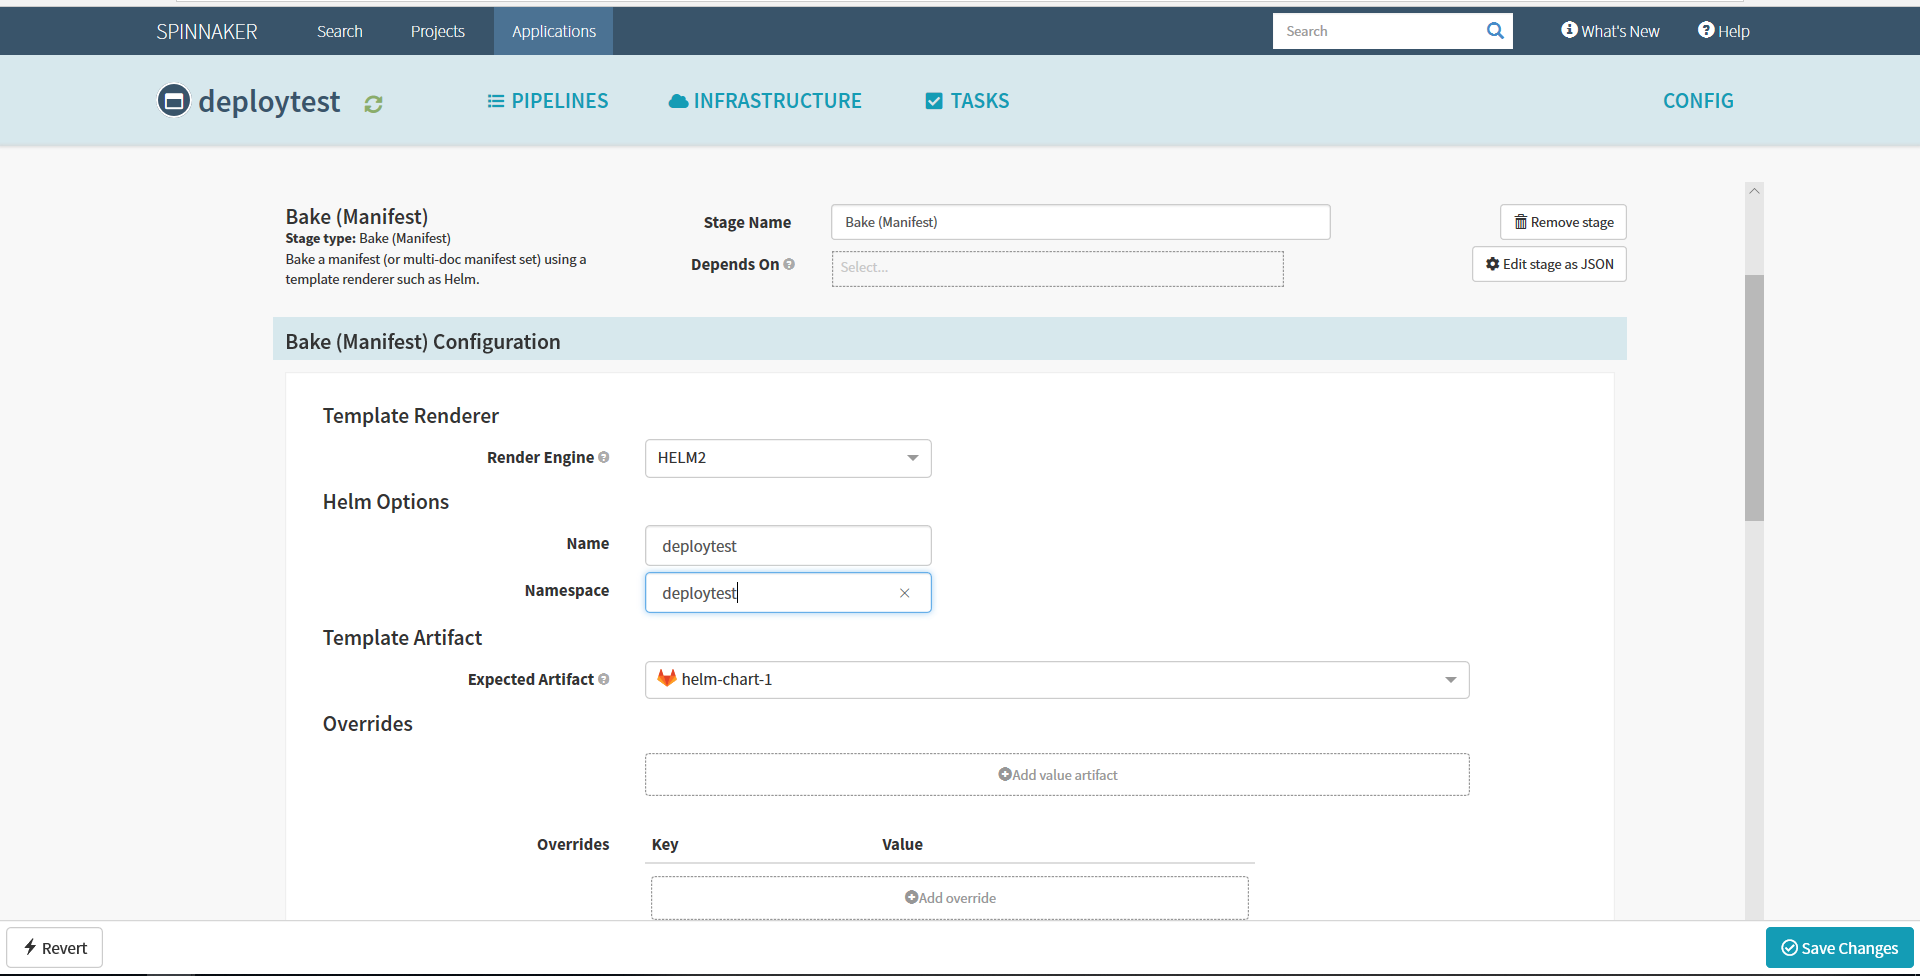The height and width of the screenshot is (976, 1920).
Task: Click Edit stage as JSON button
Action: click(1549, 264)
